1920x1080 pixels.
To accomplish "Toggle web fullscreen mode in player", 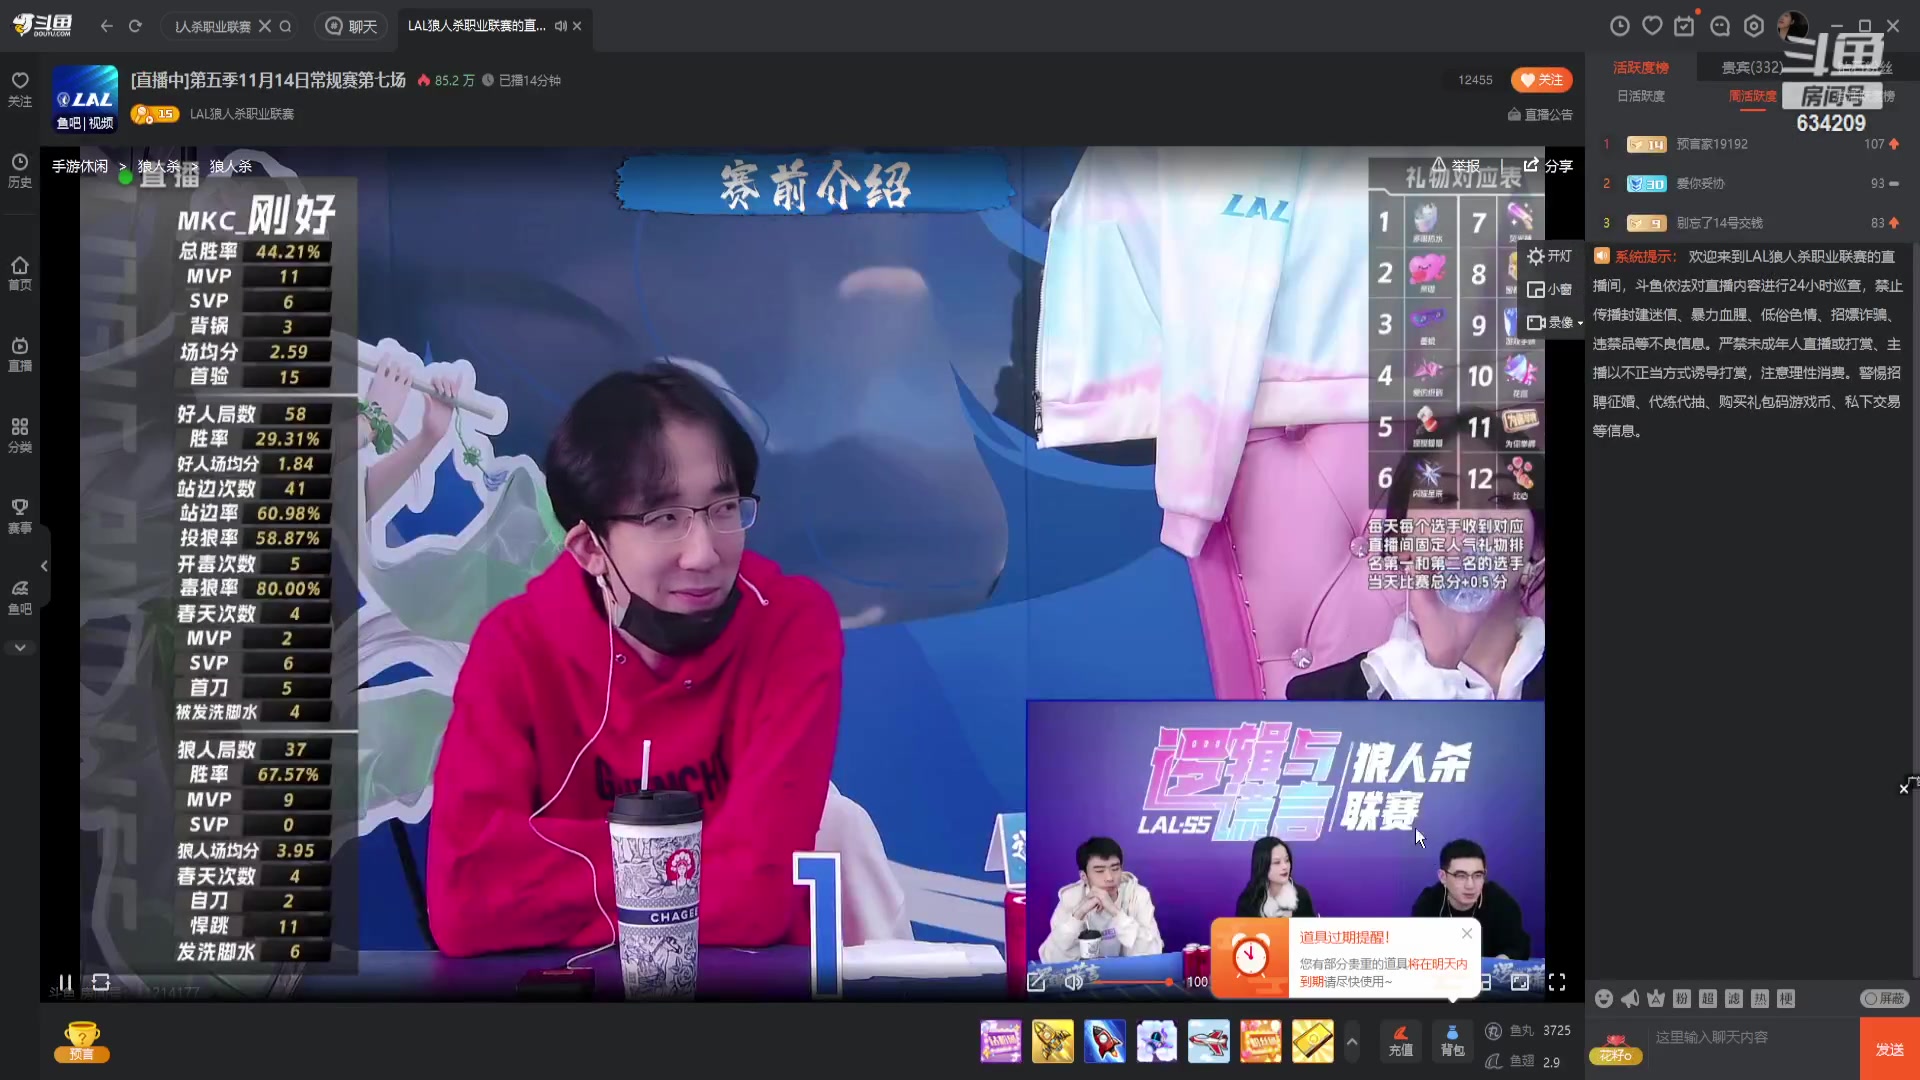I will (x=1519, y=982).
